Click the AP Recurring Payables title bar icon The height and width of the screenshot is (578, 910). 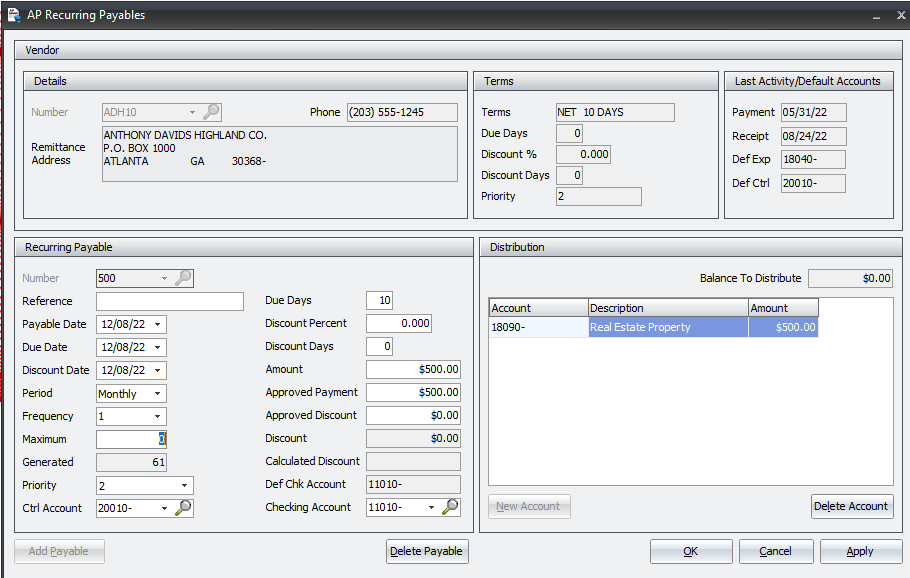[x=12, y=14]
